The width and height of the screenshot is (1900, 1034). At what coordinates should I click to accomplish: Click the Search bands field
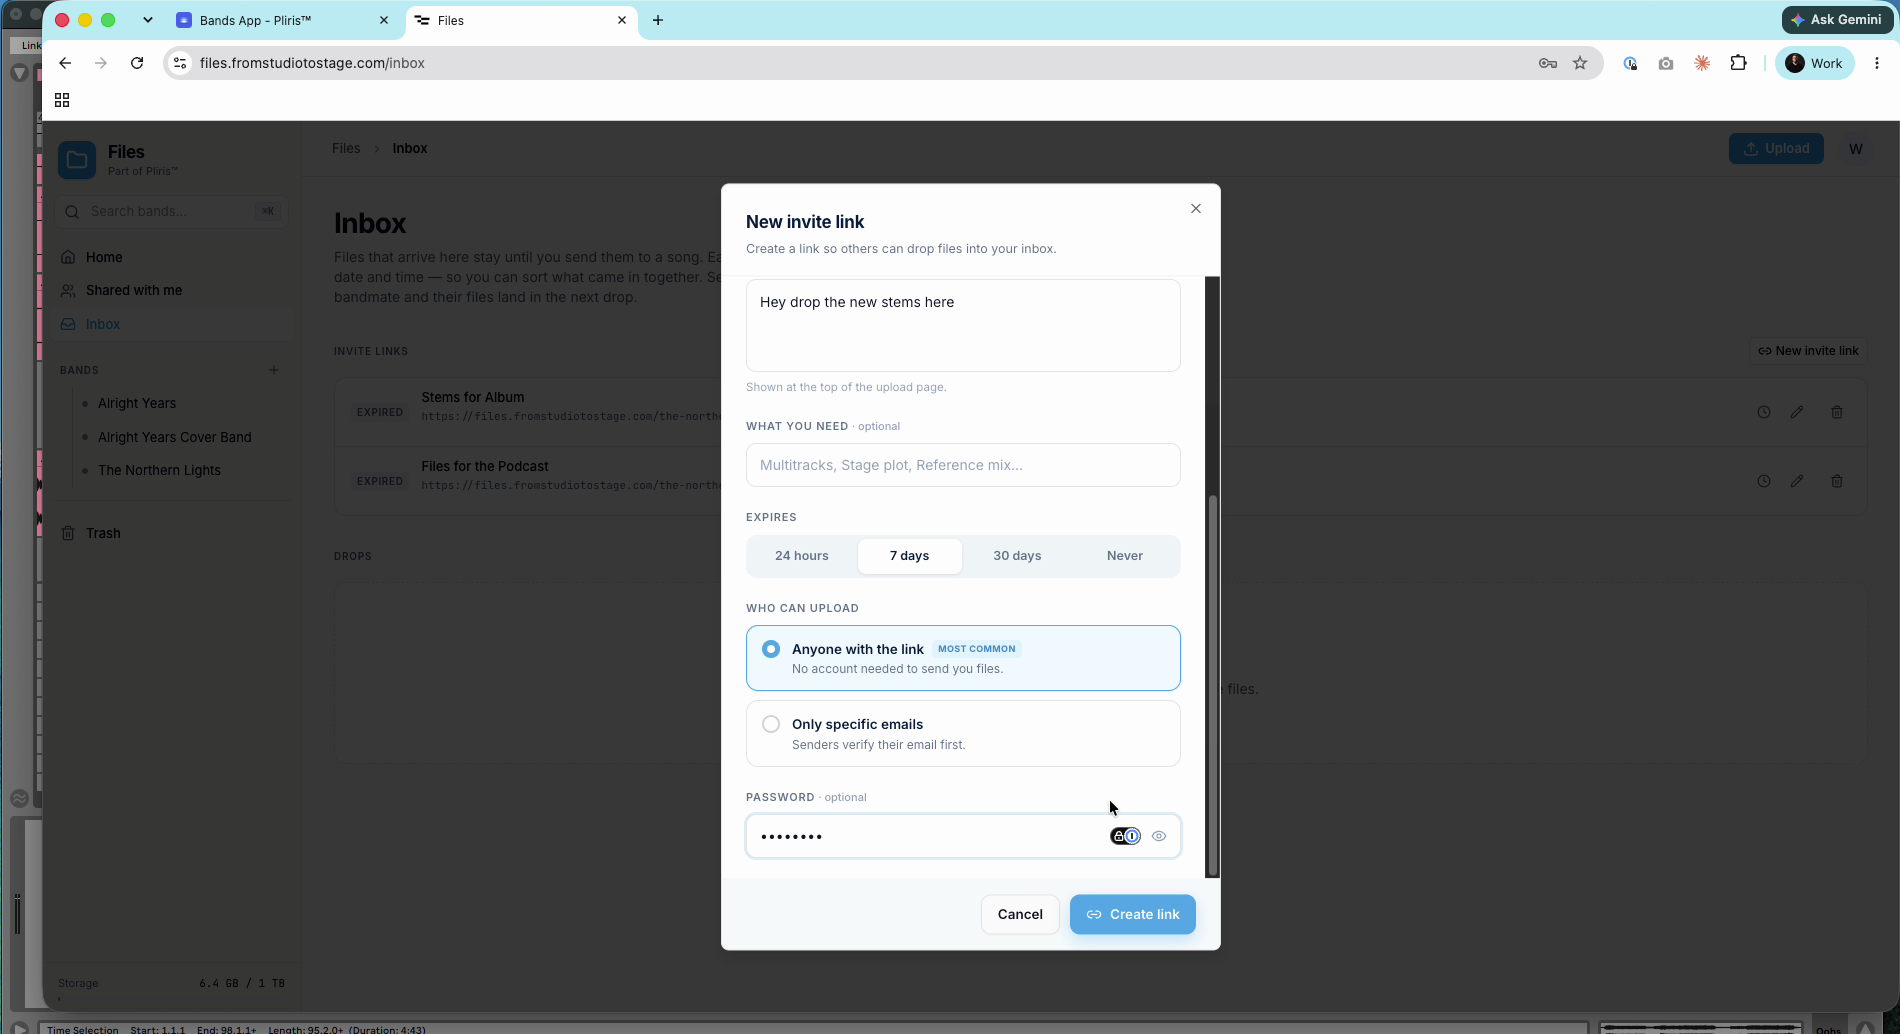pos(172,211)
